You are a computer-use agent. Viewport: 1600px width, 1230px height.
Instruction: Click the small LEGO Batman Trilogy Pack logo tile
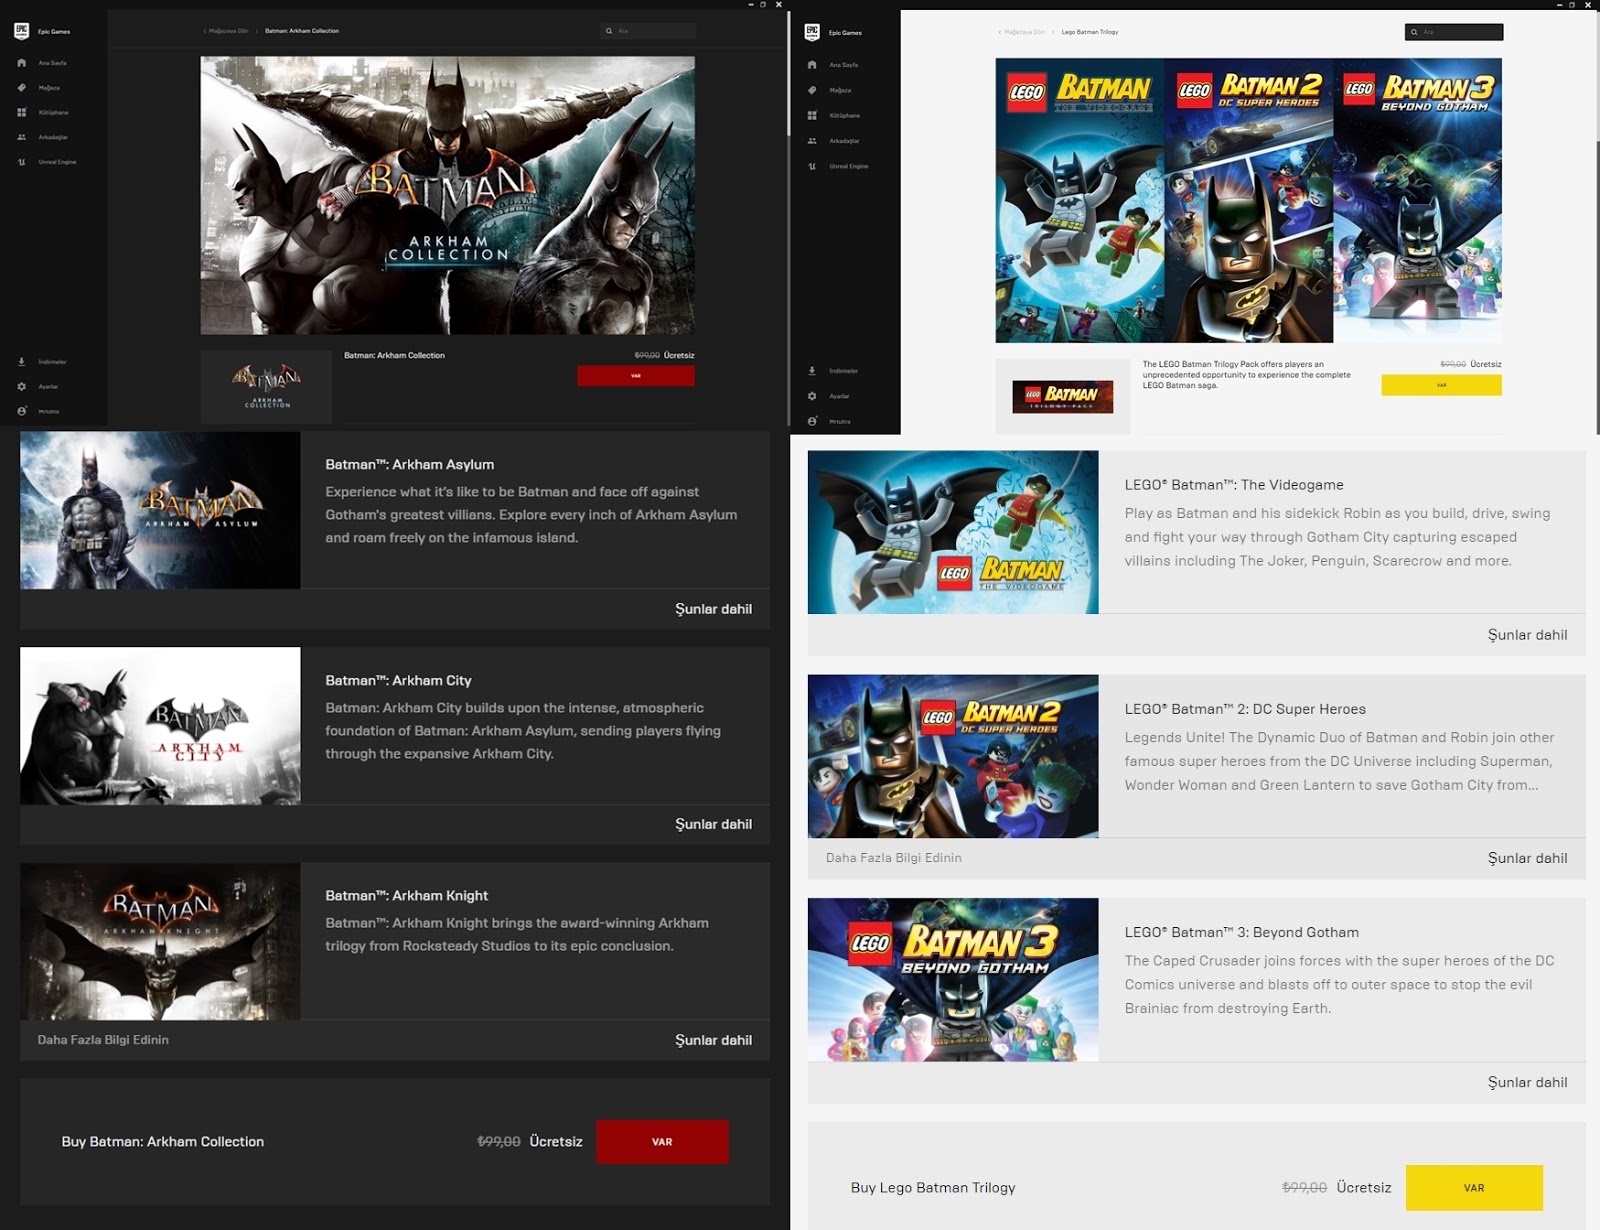pyautogui.click(x=1062, y=397)
